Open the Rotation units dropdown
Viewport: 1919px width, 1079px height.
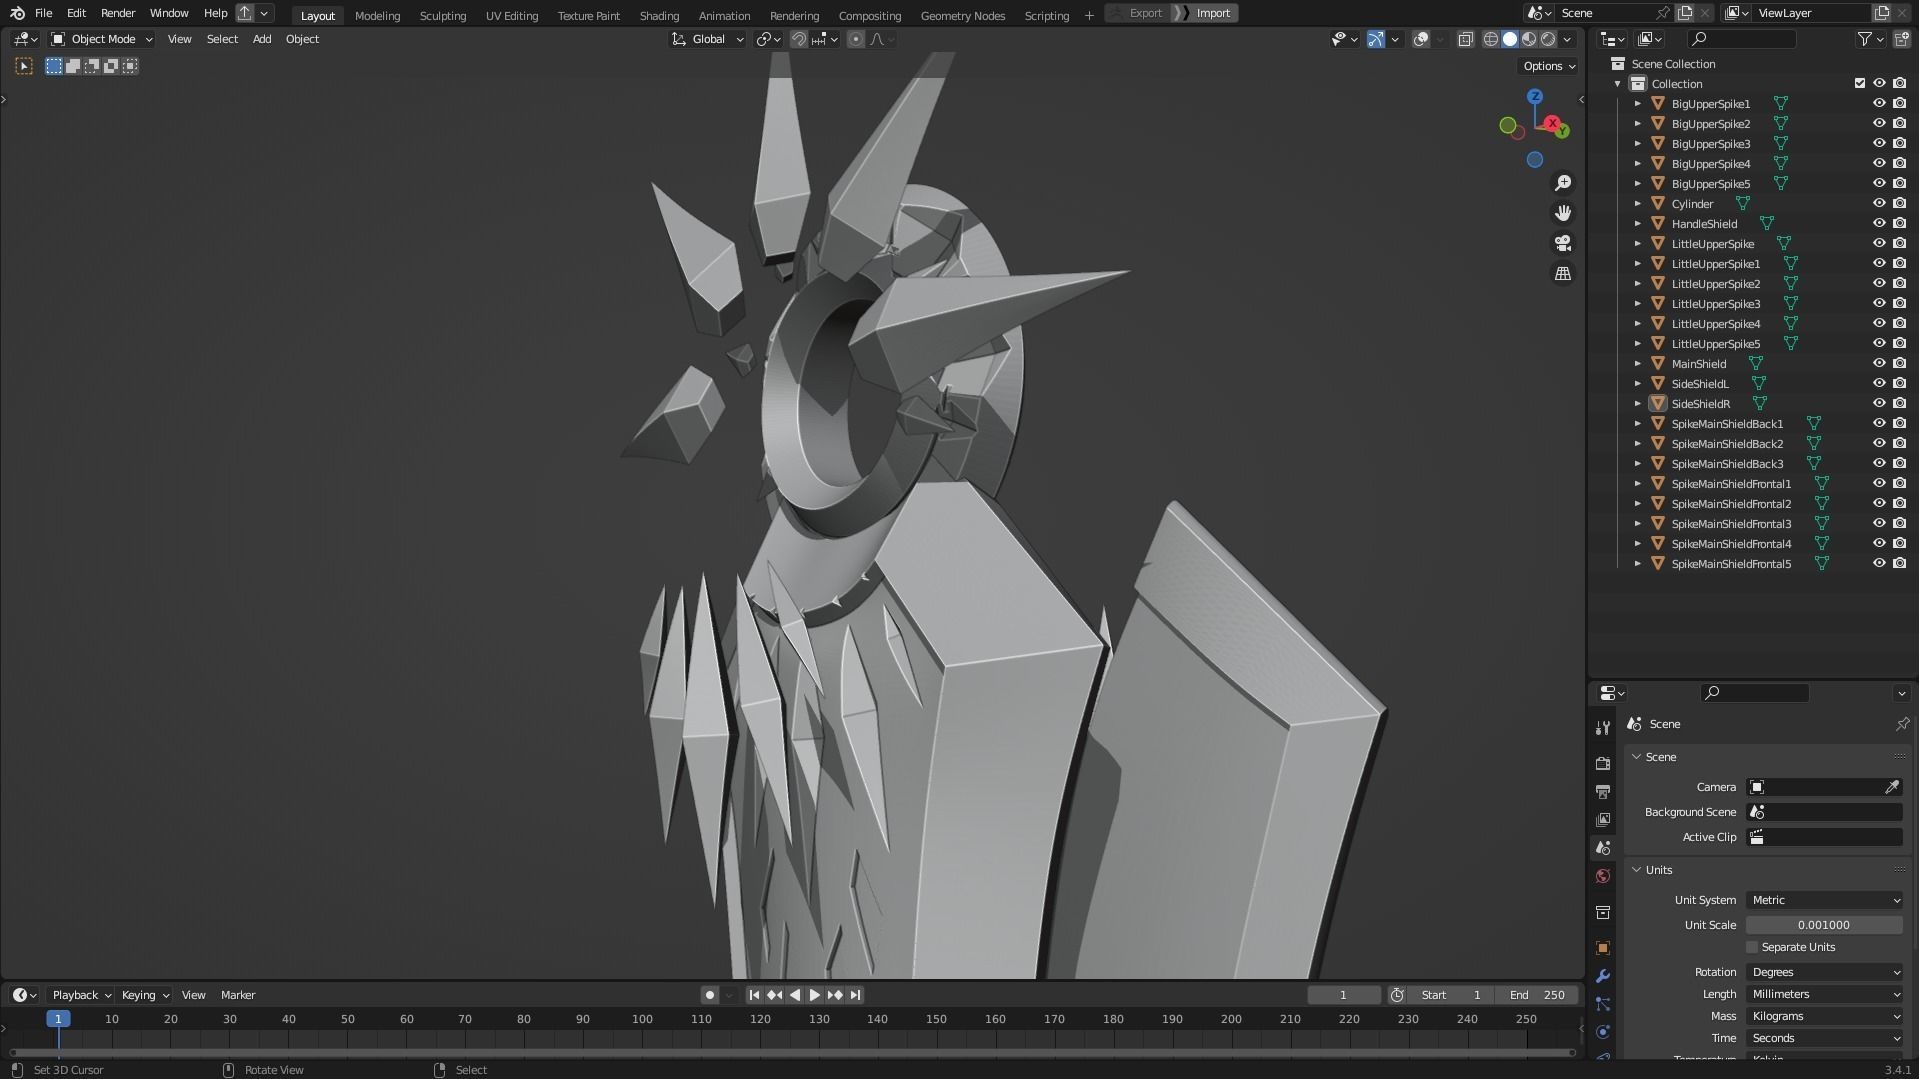point(1825,972)
